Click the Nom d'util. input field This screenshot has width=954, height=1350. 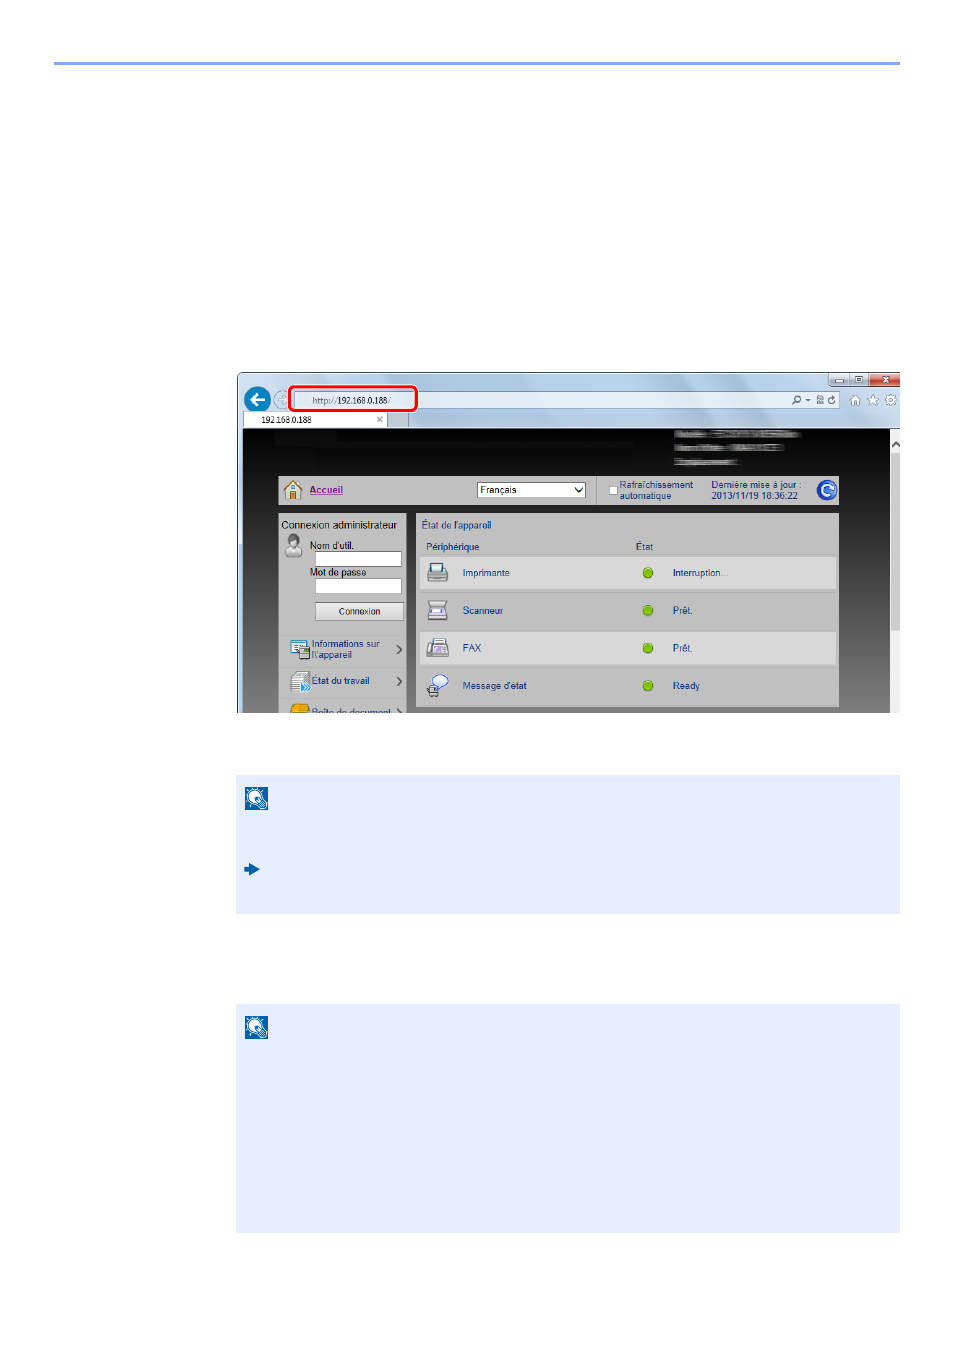[358, 559]
